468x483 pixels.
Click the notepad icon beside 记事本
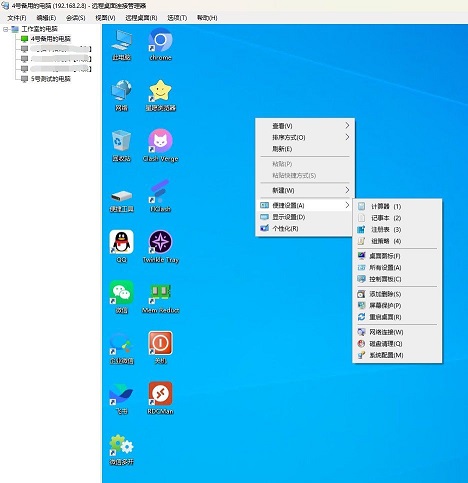click(x=361, y=218)
